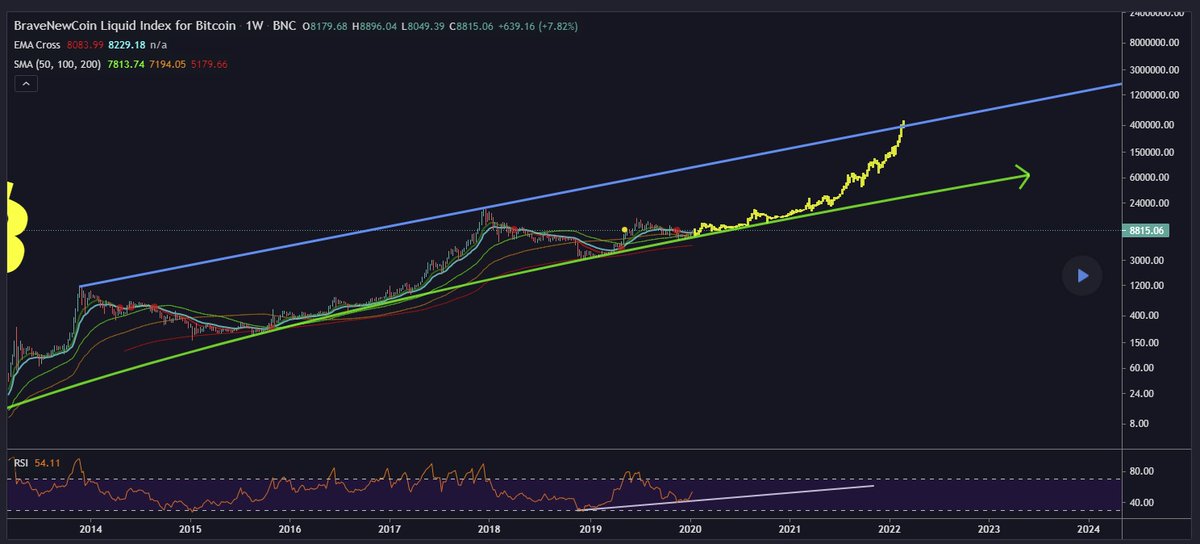Click the 8000000.00 price axis label
This screenshot has width=1200, height=544.
pos(1155,42)
